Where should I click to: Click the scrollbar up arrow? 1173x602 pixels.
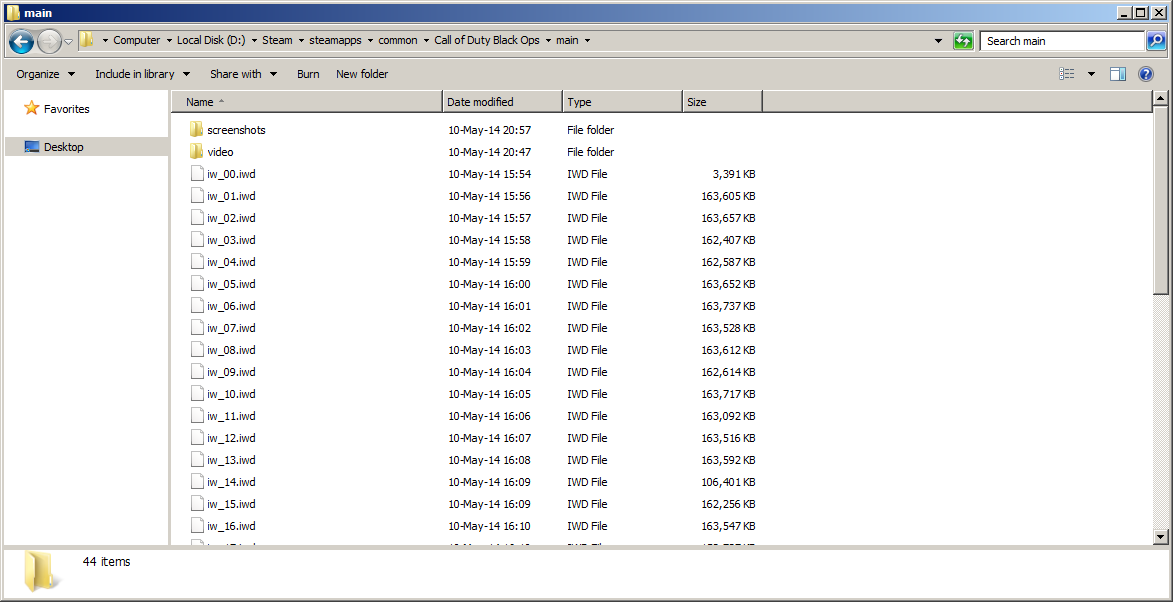1160,99
